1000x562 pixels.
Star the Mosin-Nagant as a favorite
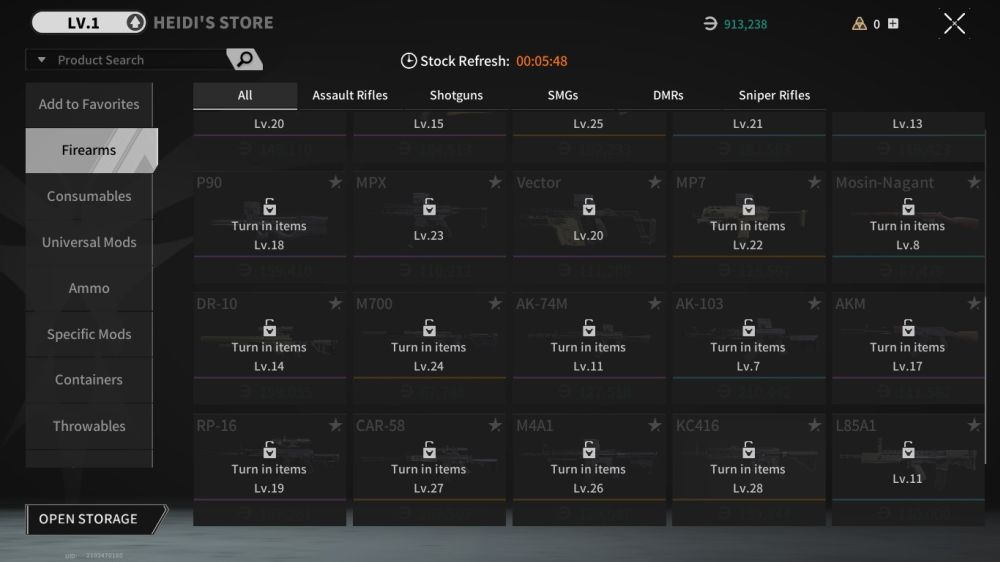(974, 182)
